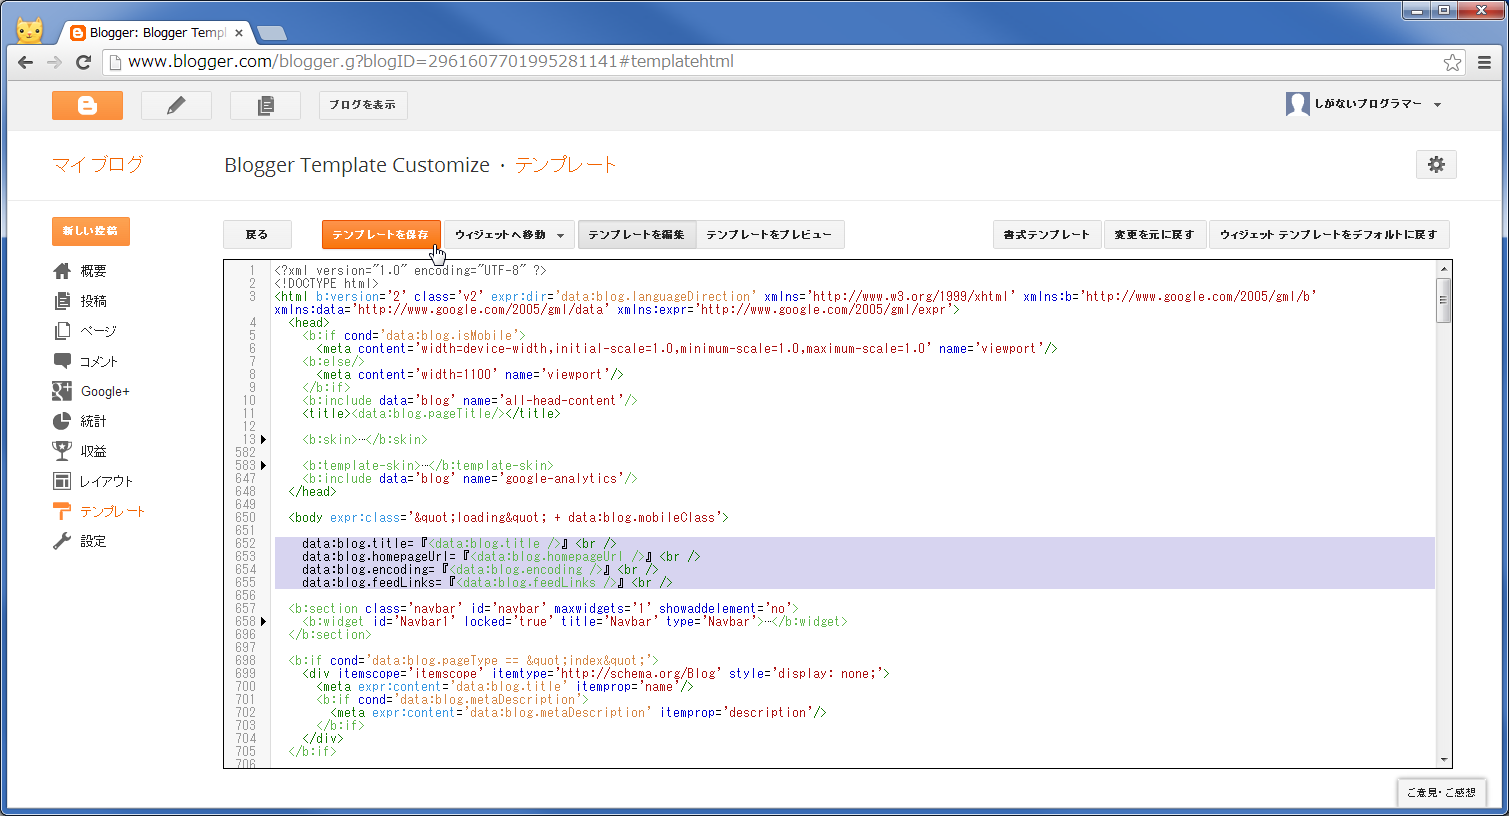
Task: Click 変更を元に戻す button
Action: (x=1154, y=235)
